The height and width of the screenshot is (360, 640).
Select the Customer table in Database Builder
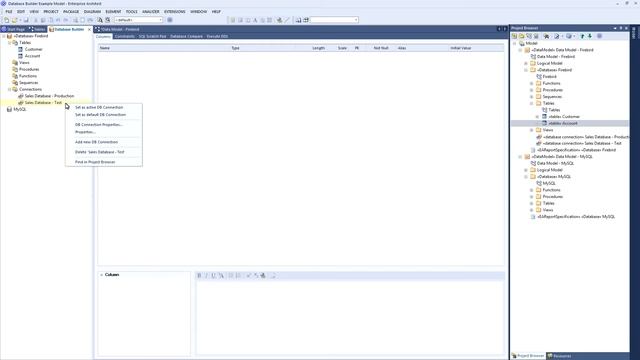(33, 49)
